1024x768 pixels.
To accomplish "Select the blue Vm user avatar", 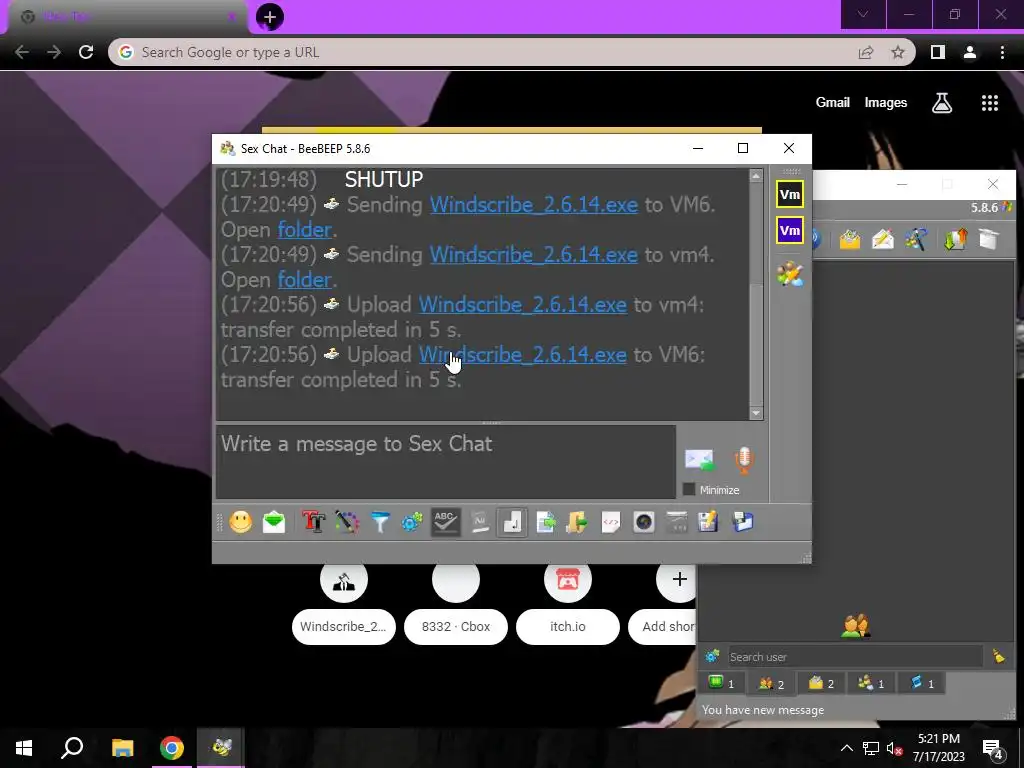I will [790, 230].
